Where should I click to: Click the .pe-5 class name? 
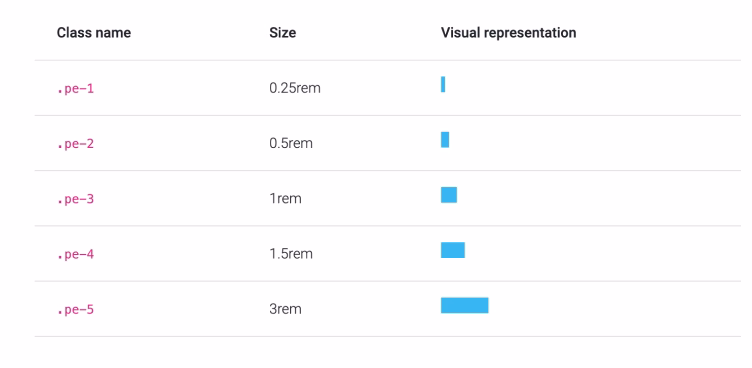pos(75,309)
